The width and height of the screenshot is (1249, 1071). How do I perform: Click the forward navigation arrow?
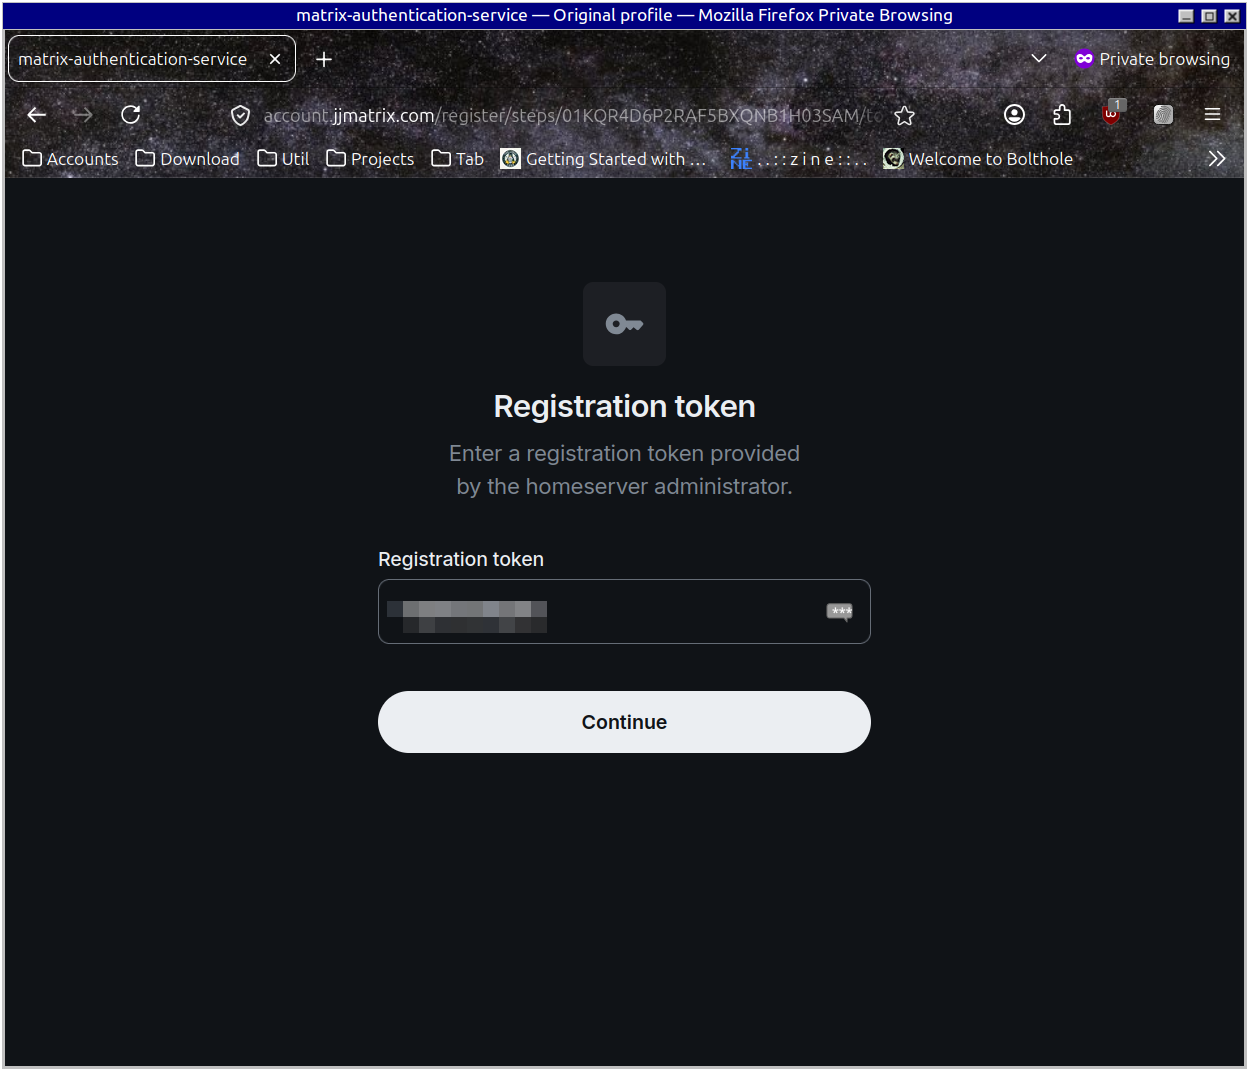click(83, 115)
